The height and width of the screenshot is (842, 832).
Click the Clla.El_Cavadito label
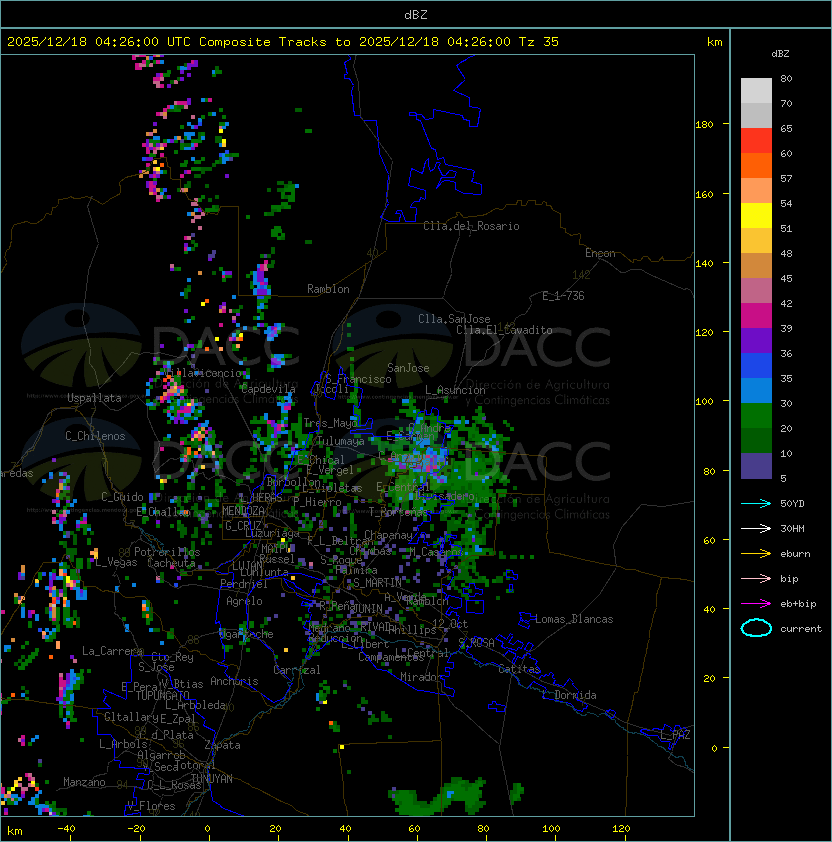[x=504, y=330]
